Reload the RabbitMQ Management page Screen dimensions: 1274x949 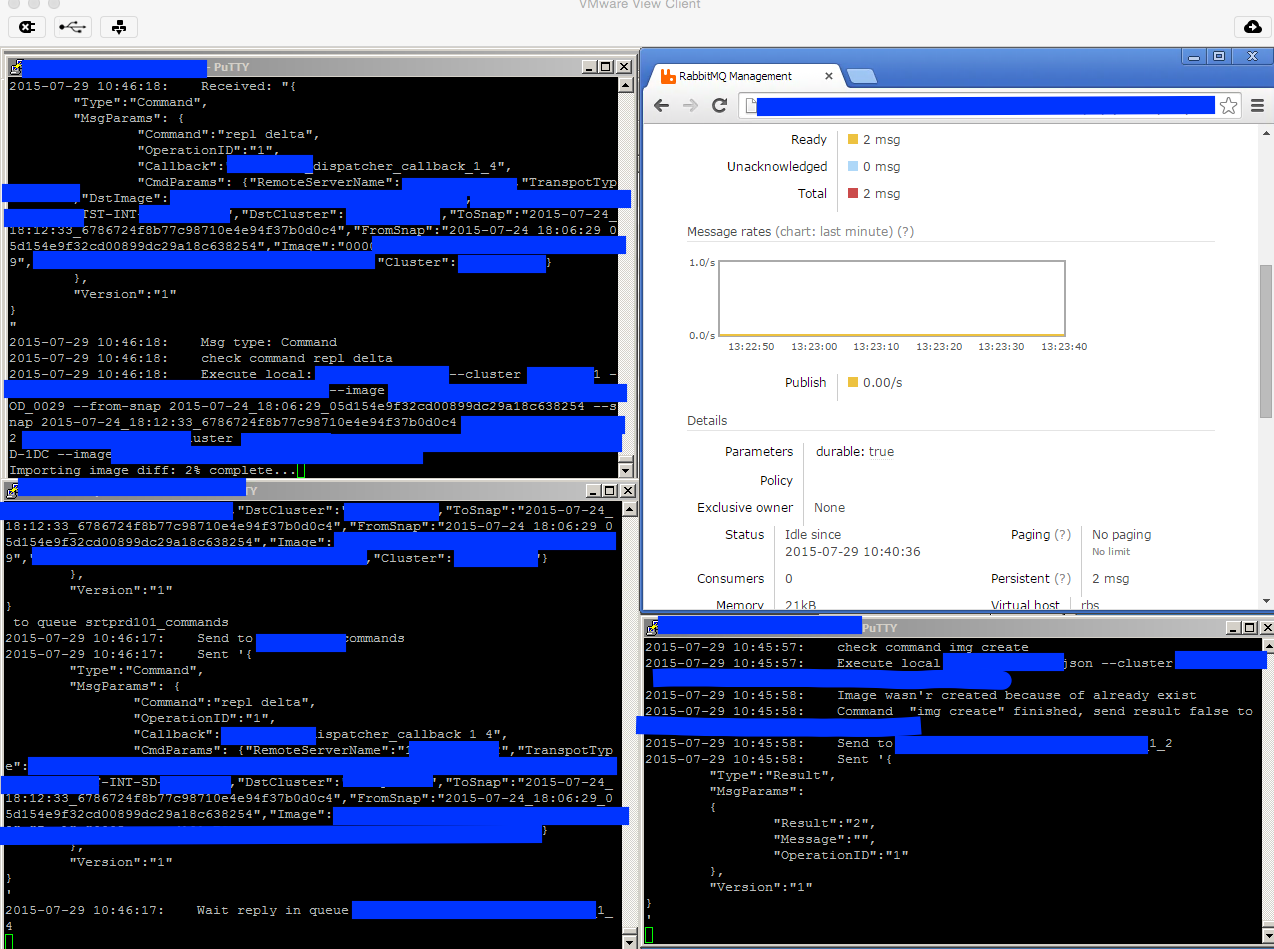point(719,105)
